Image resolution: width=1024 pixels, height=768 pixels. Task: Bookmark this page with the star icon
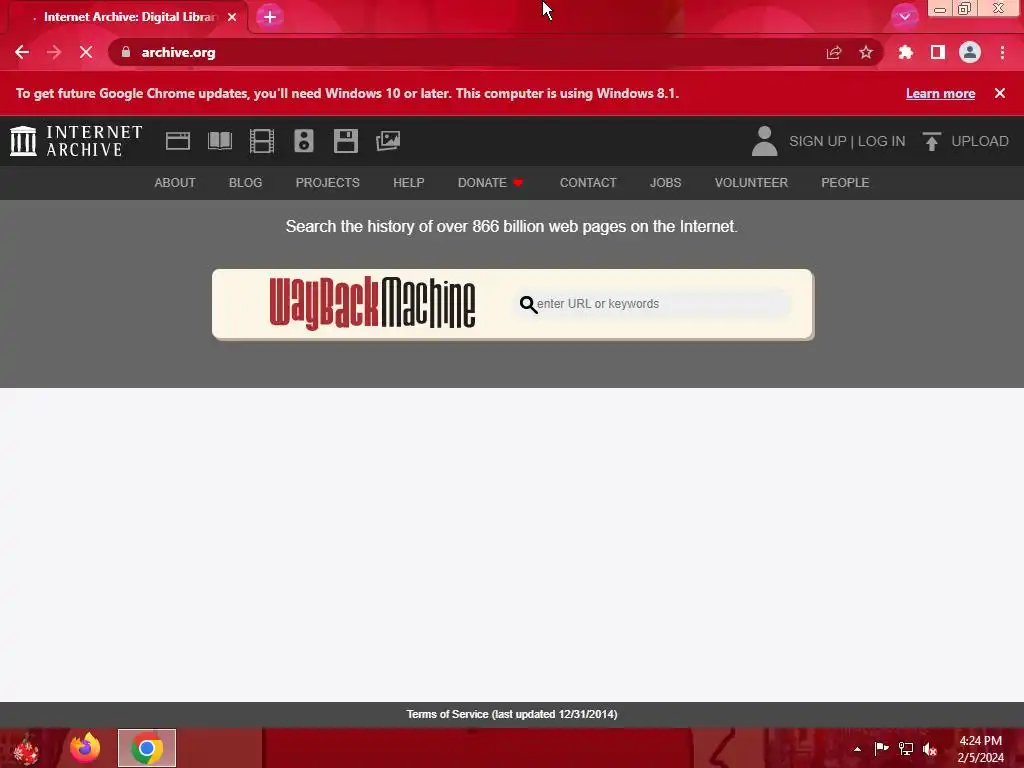[866, 52]
